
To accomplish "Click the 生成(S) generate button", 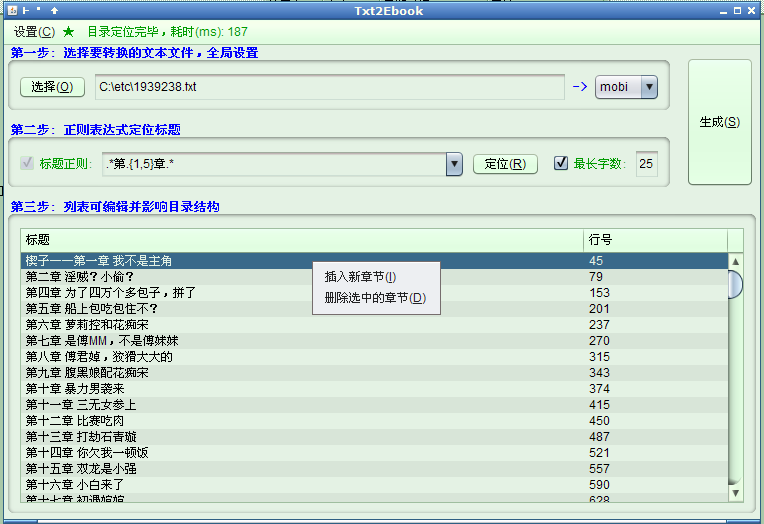I will pyautogui.click(x=720, y=122).
